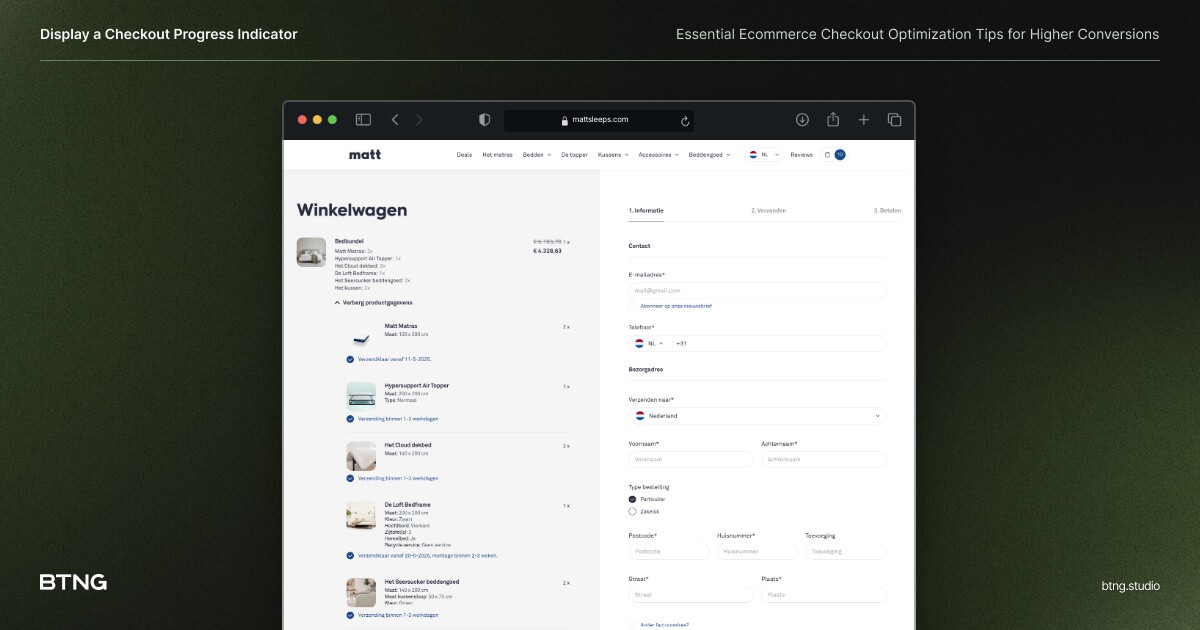Open the Accessoires dropdown menu
The width and height of the screenshot is (1200, 630).
[x=659, y=155]
